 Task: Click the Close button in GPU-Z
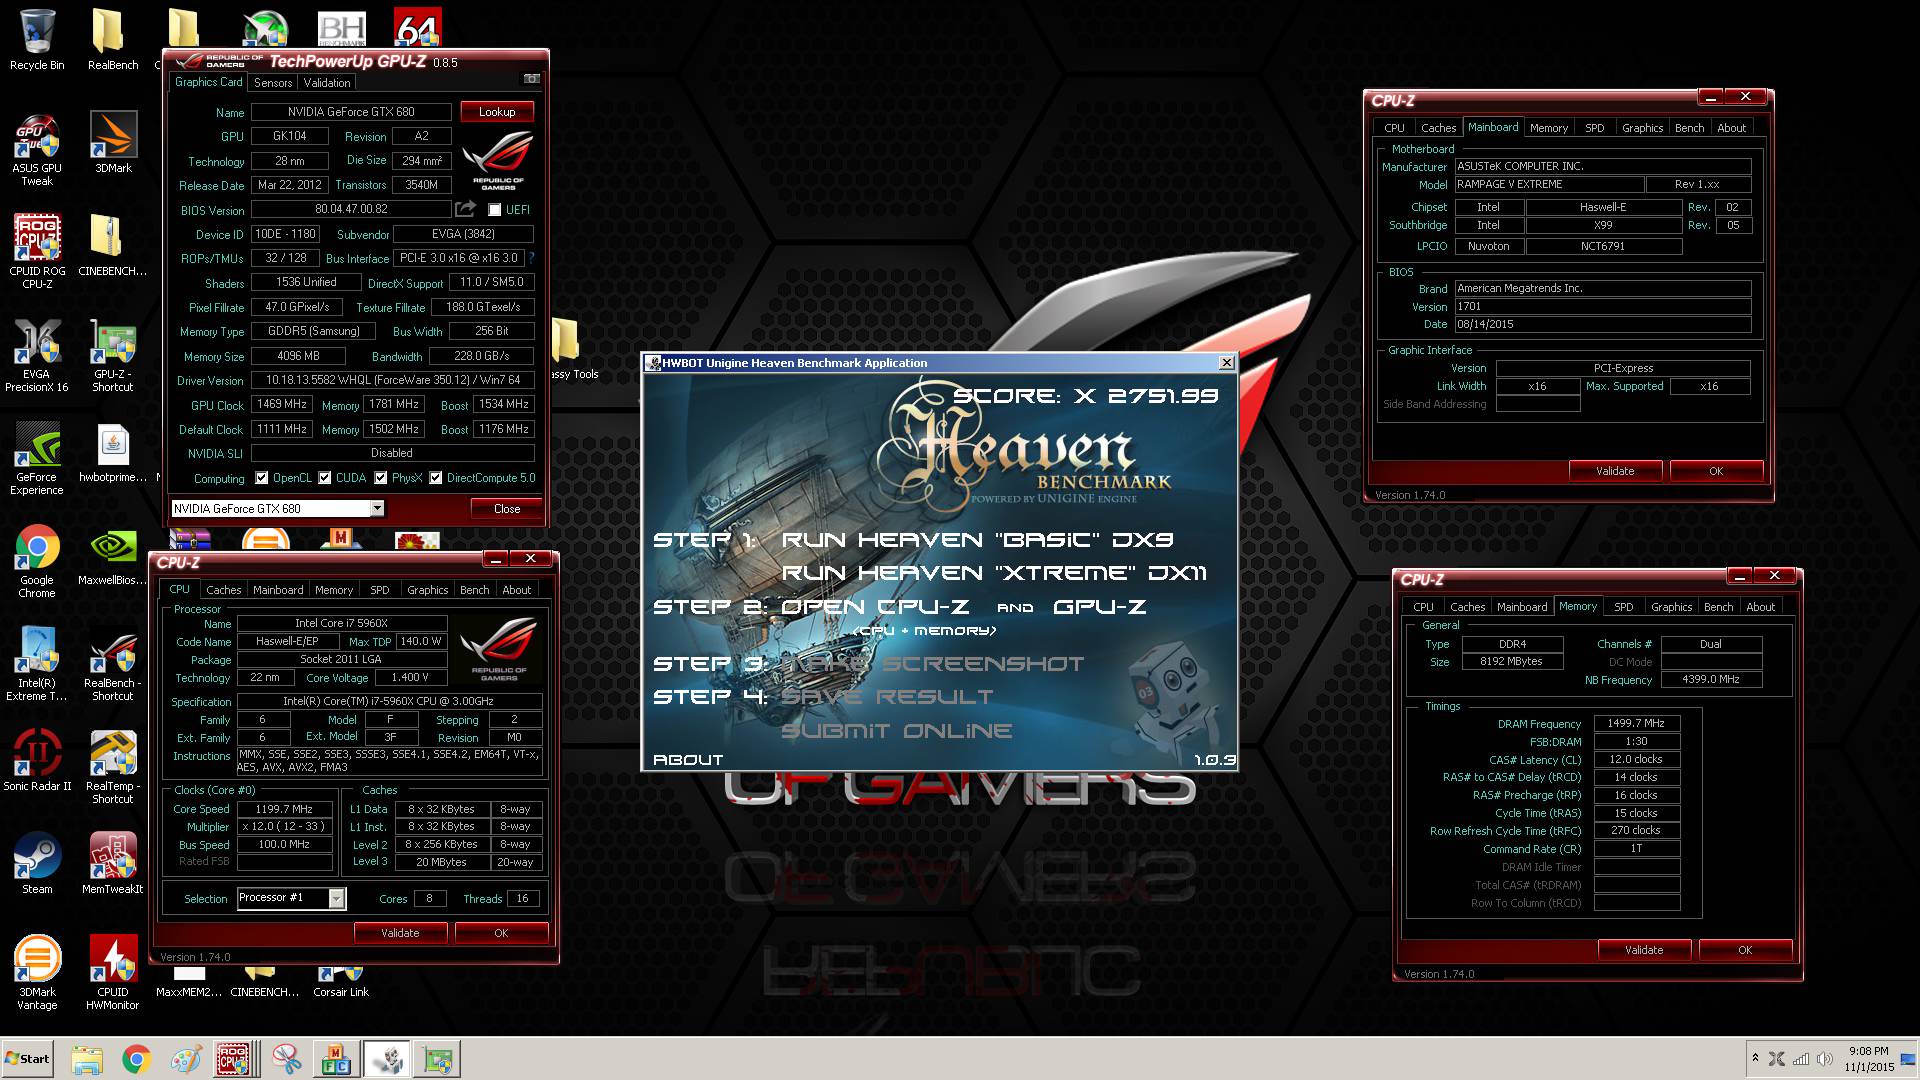tap(507, 509)
